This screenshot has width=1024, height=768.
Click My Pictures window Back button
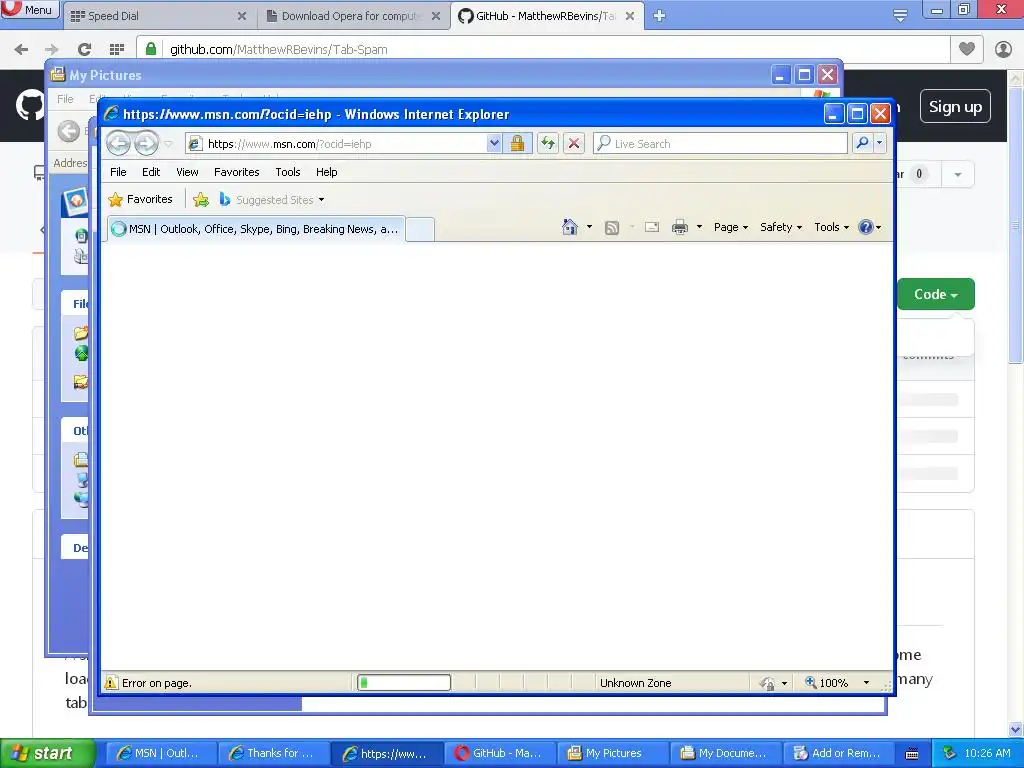point(69,131)
